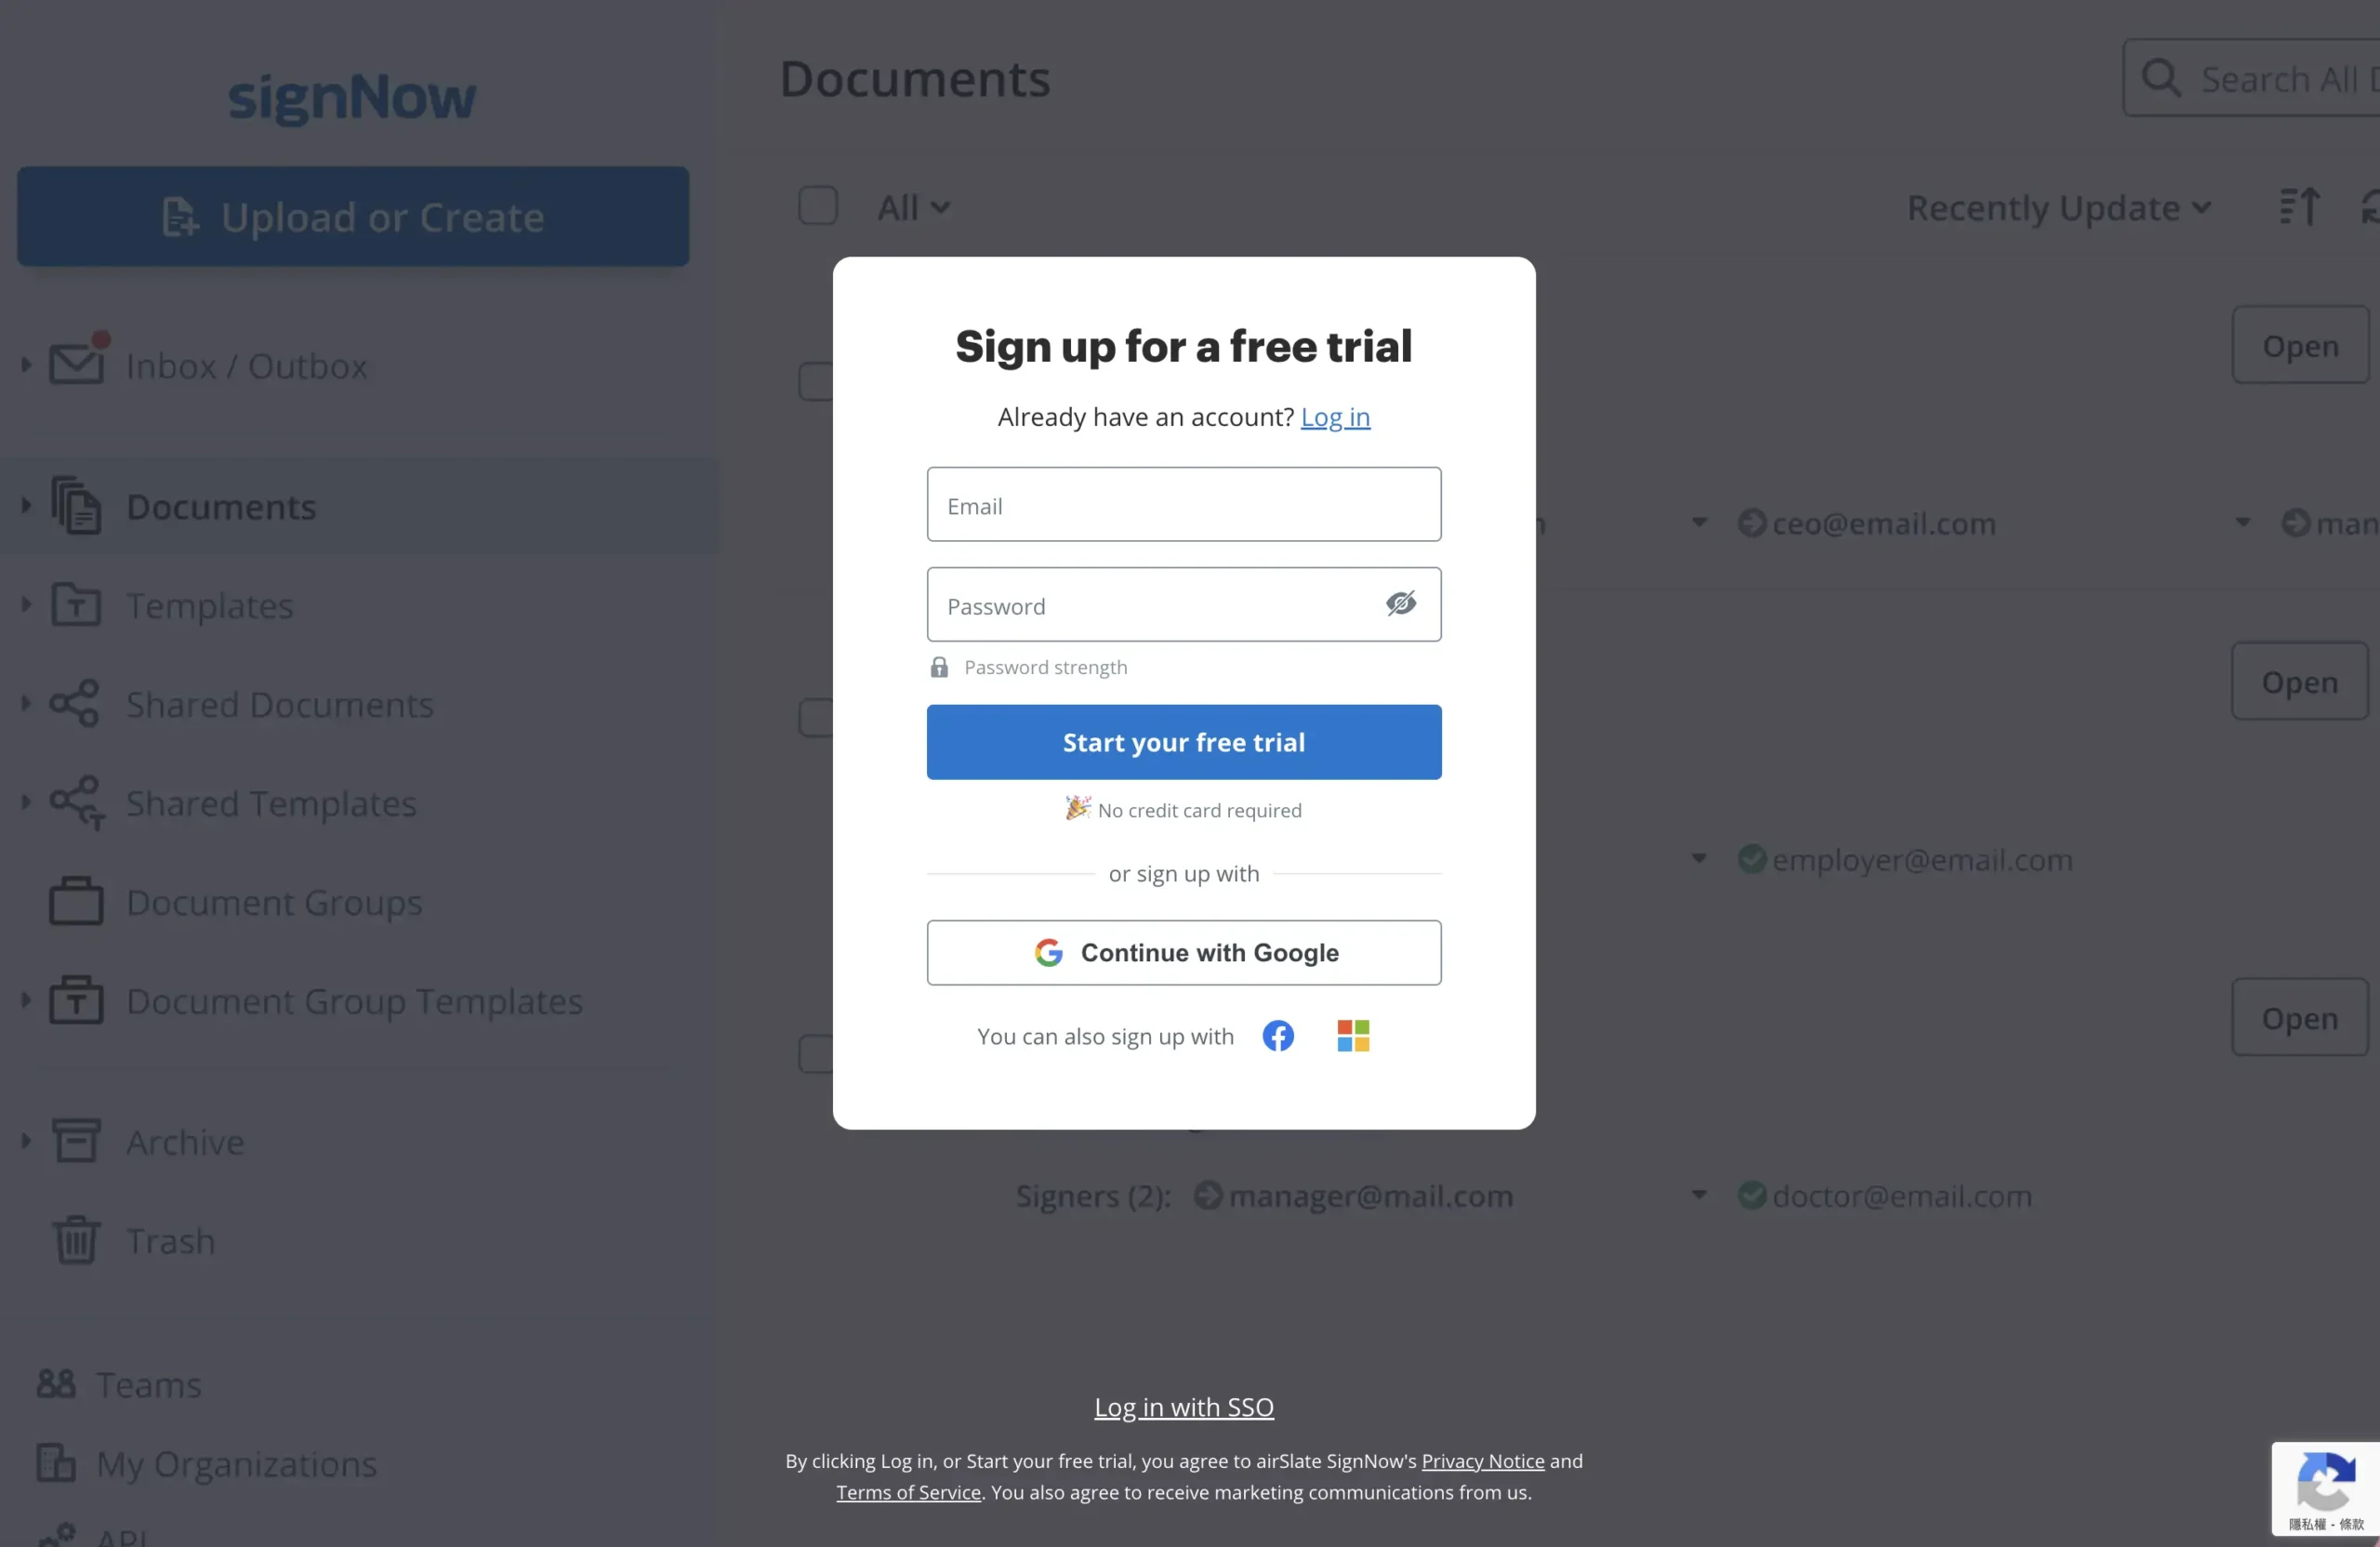Expand the Templates folder arrow
Screen dimensions: 2380x1547
26,604
